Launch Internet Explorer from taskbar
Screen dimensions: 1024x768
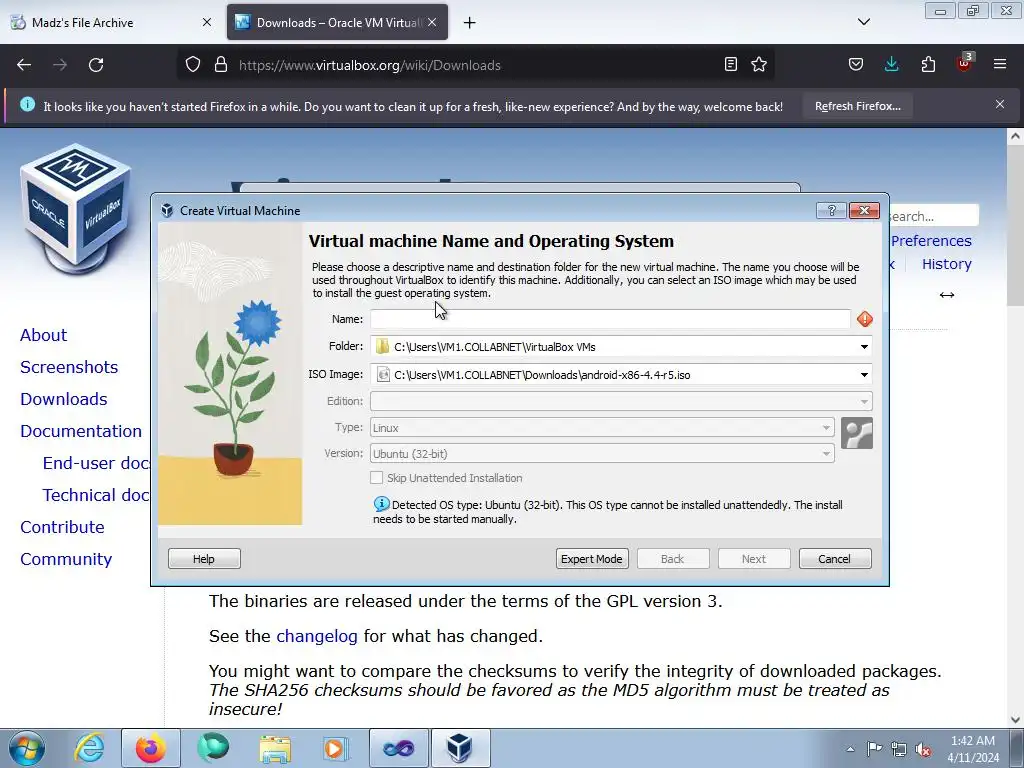click(89, 748)
